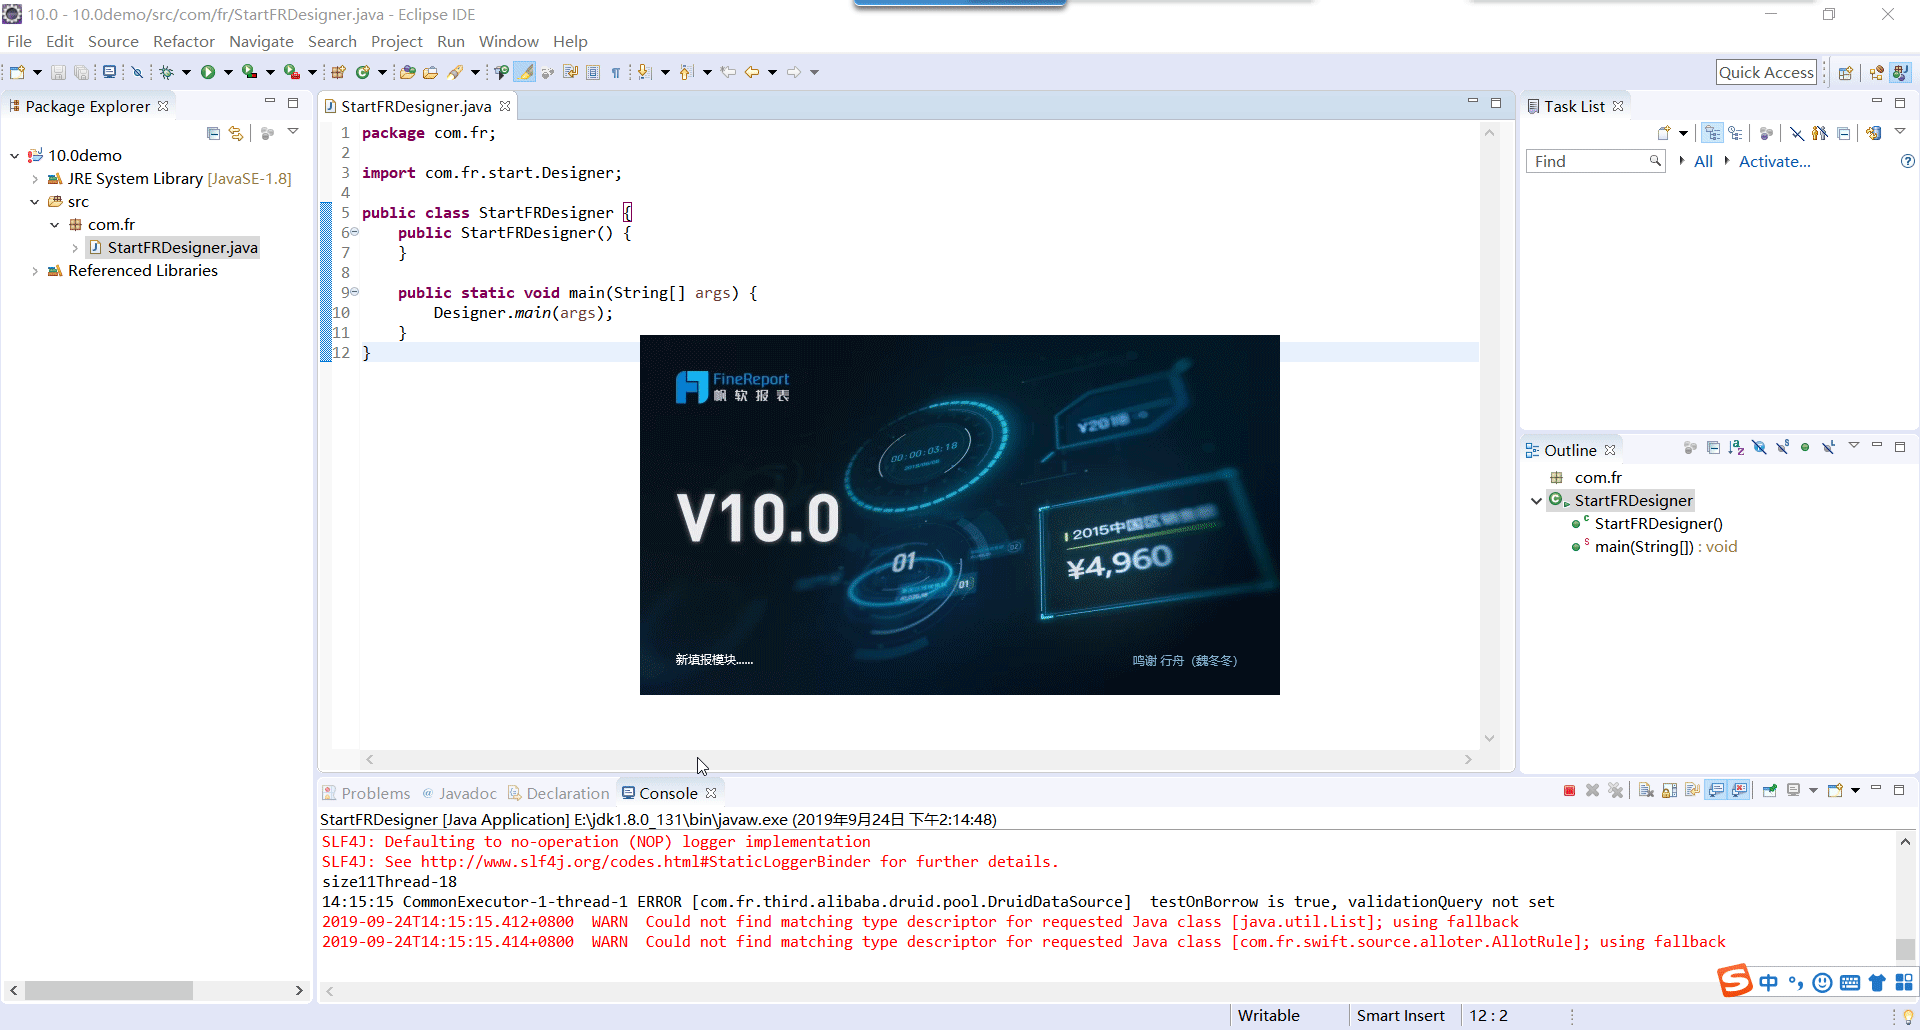Click the Debug bug icon in toolbar

[x=167, y=72]
